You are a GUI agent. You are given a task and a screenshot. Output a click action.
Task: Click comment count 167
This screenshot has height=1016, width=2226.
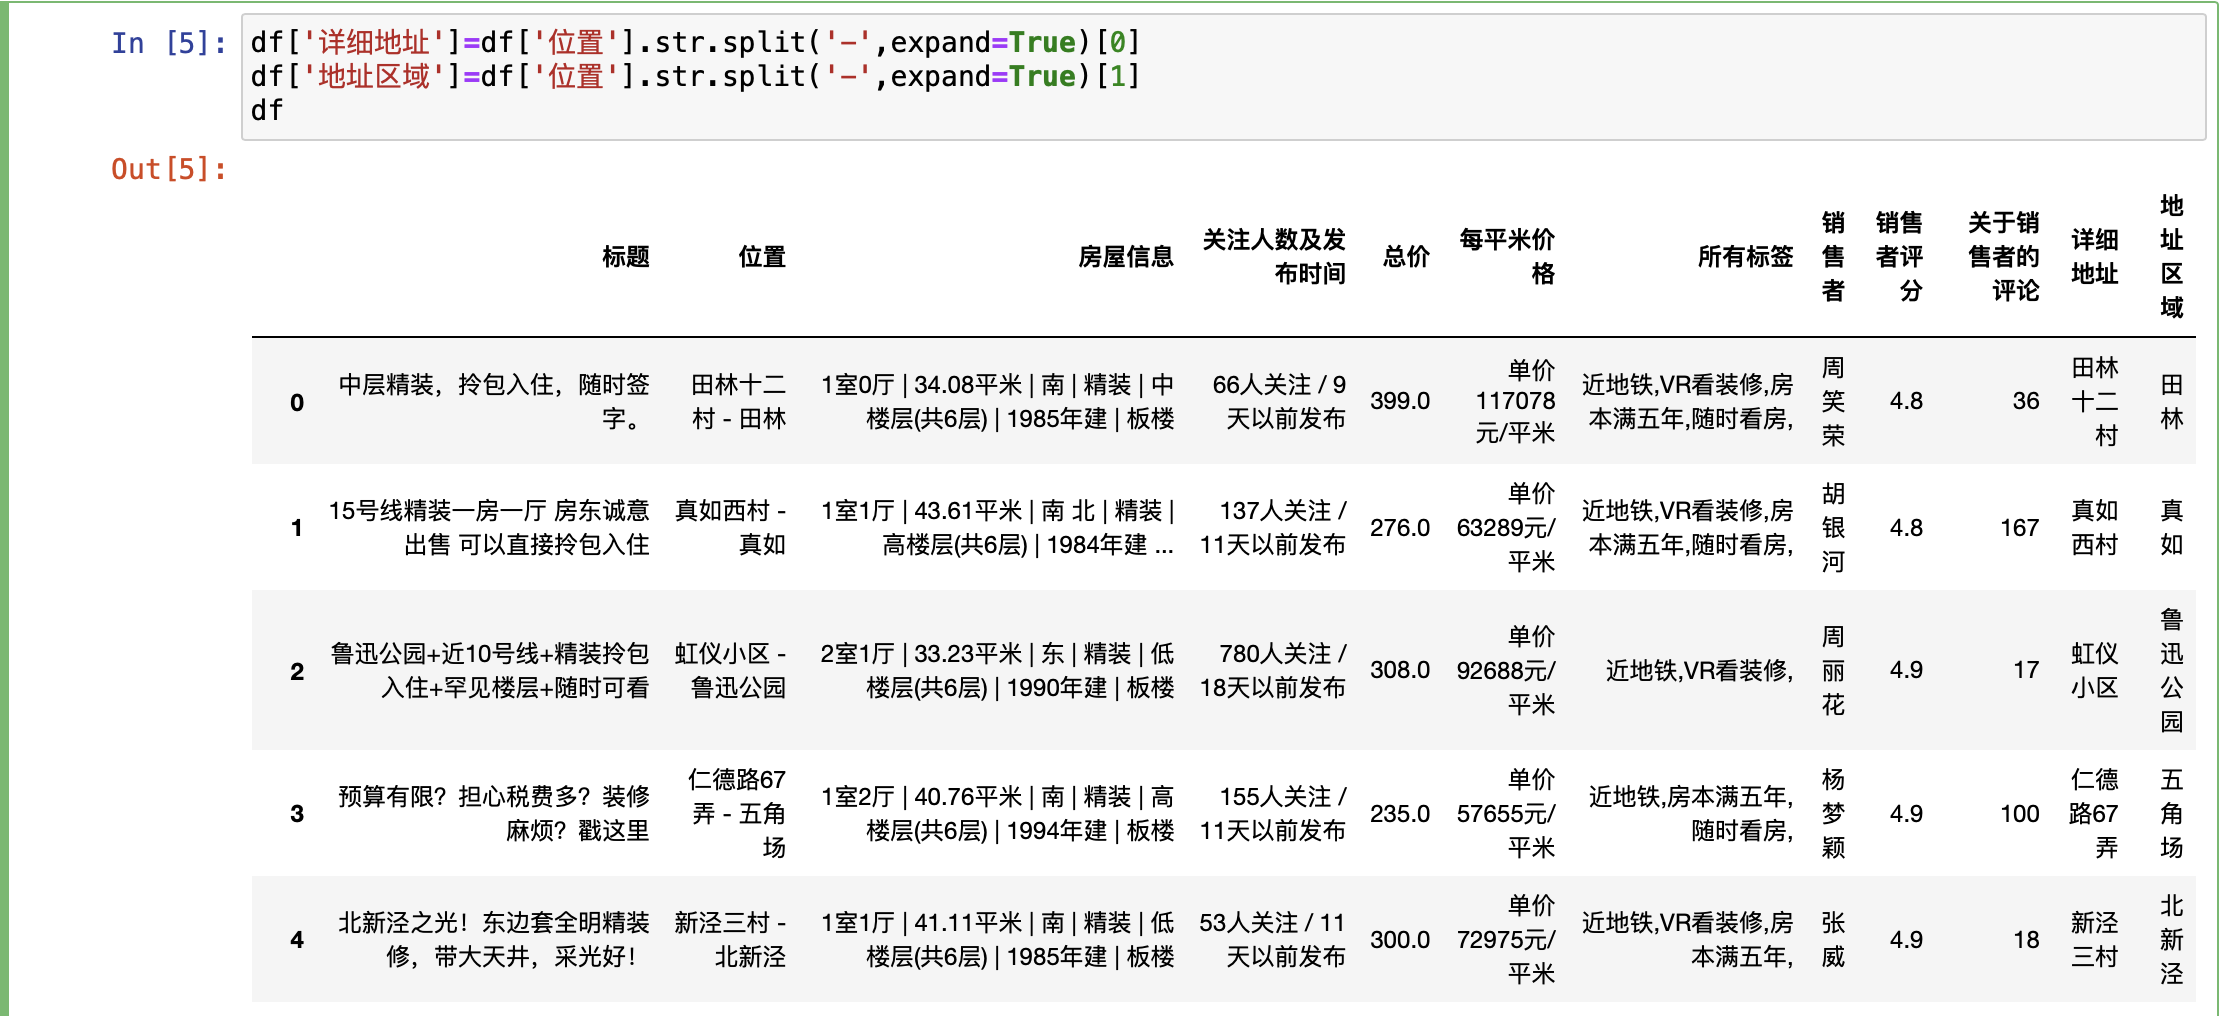click(x=2020, y=528)
